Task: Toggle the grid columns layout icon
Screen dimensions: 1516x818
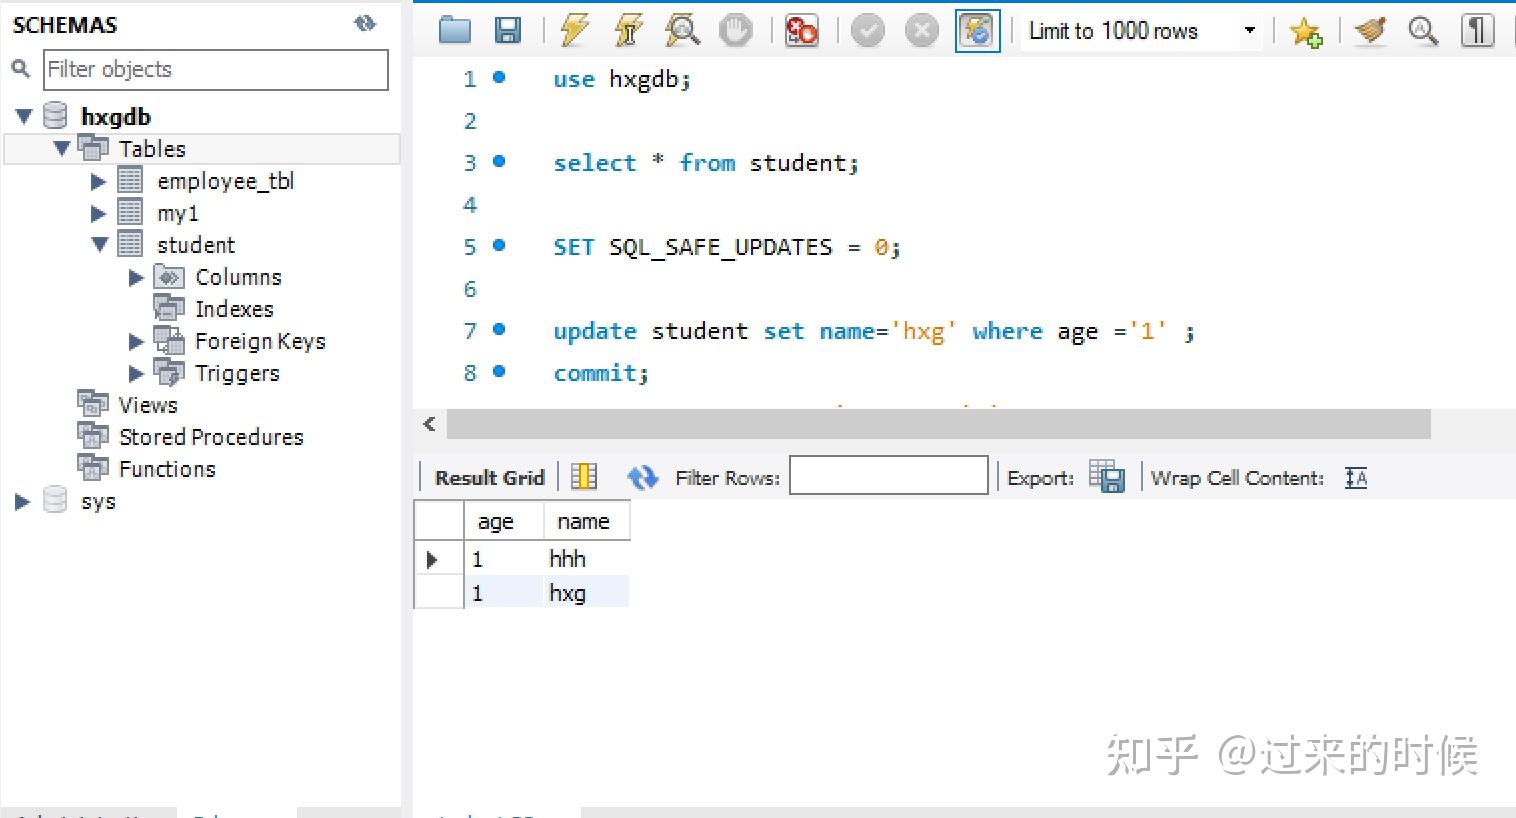Action: (584, 478)
